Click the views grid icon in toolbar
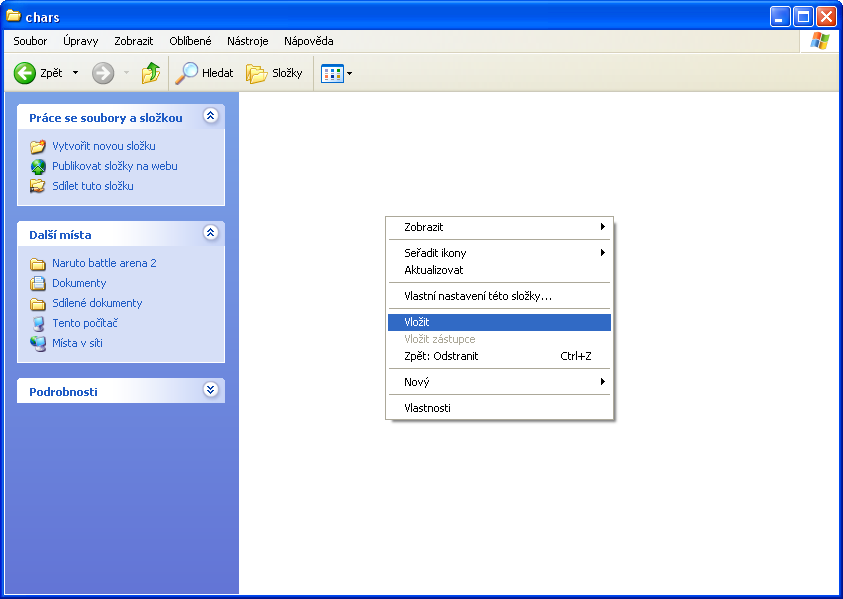Image resolution: width=843 pixels, height=599 pixels. pyautogui.click(x=332, y=74)
